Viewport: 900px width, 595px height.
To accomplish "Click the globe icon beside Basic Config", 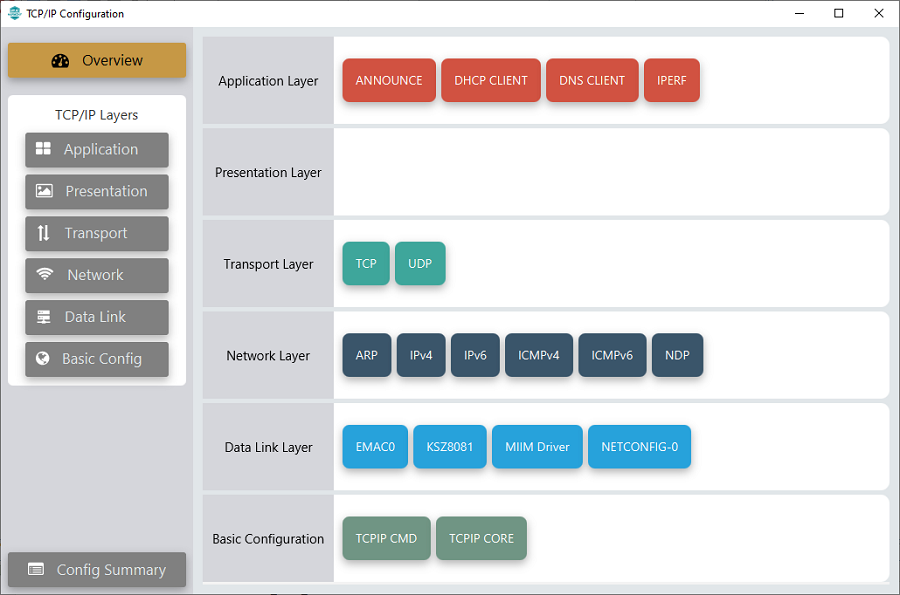I will click(x=43, y=359).
